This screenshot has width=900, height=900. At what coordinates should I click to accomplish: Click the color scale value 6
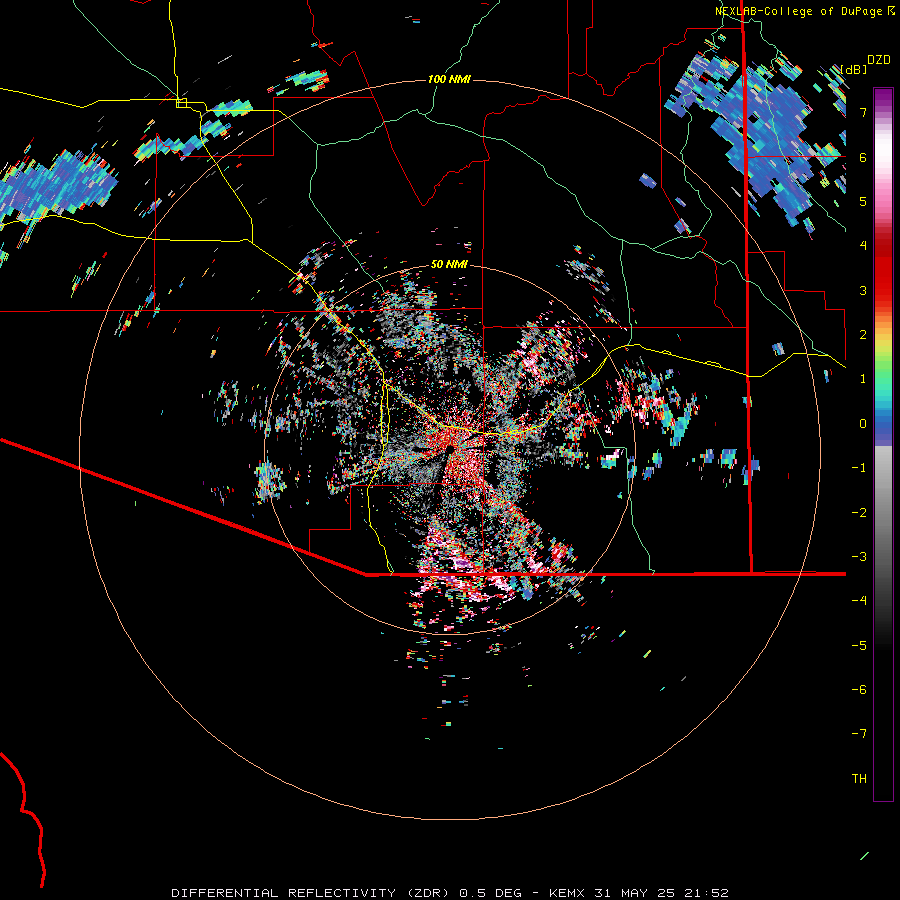(x=863, y=157)
